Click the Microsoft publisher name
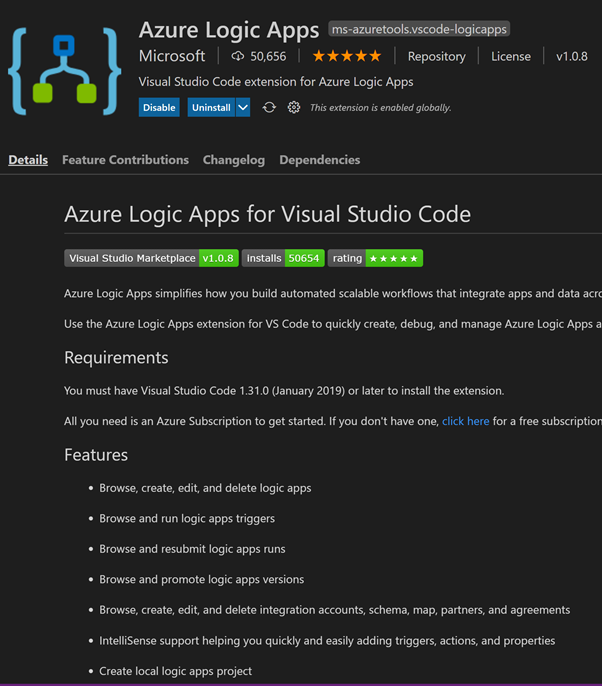This screenshot has height=686, width=602. pos(172,56)
